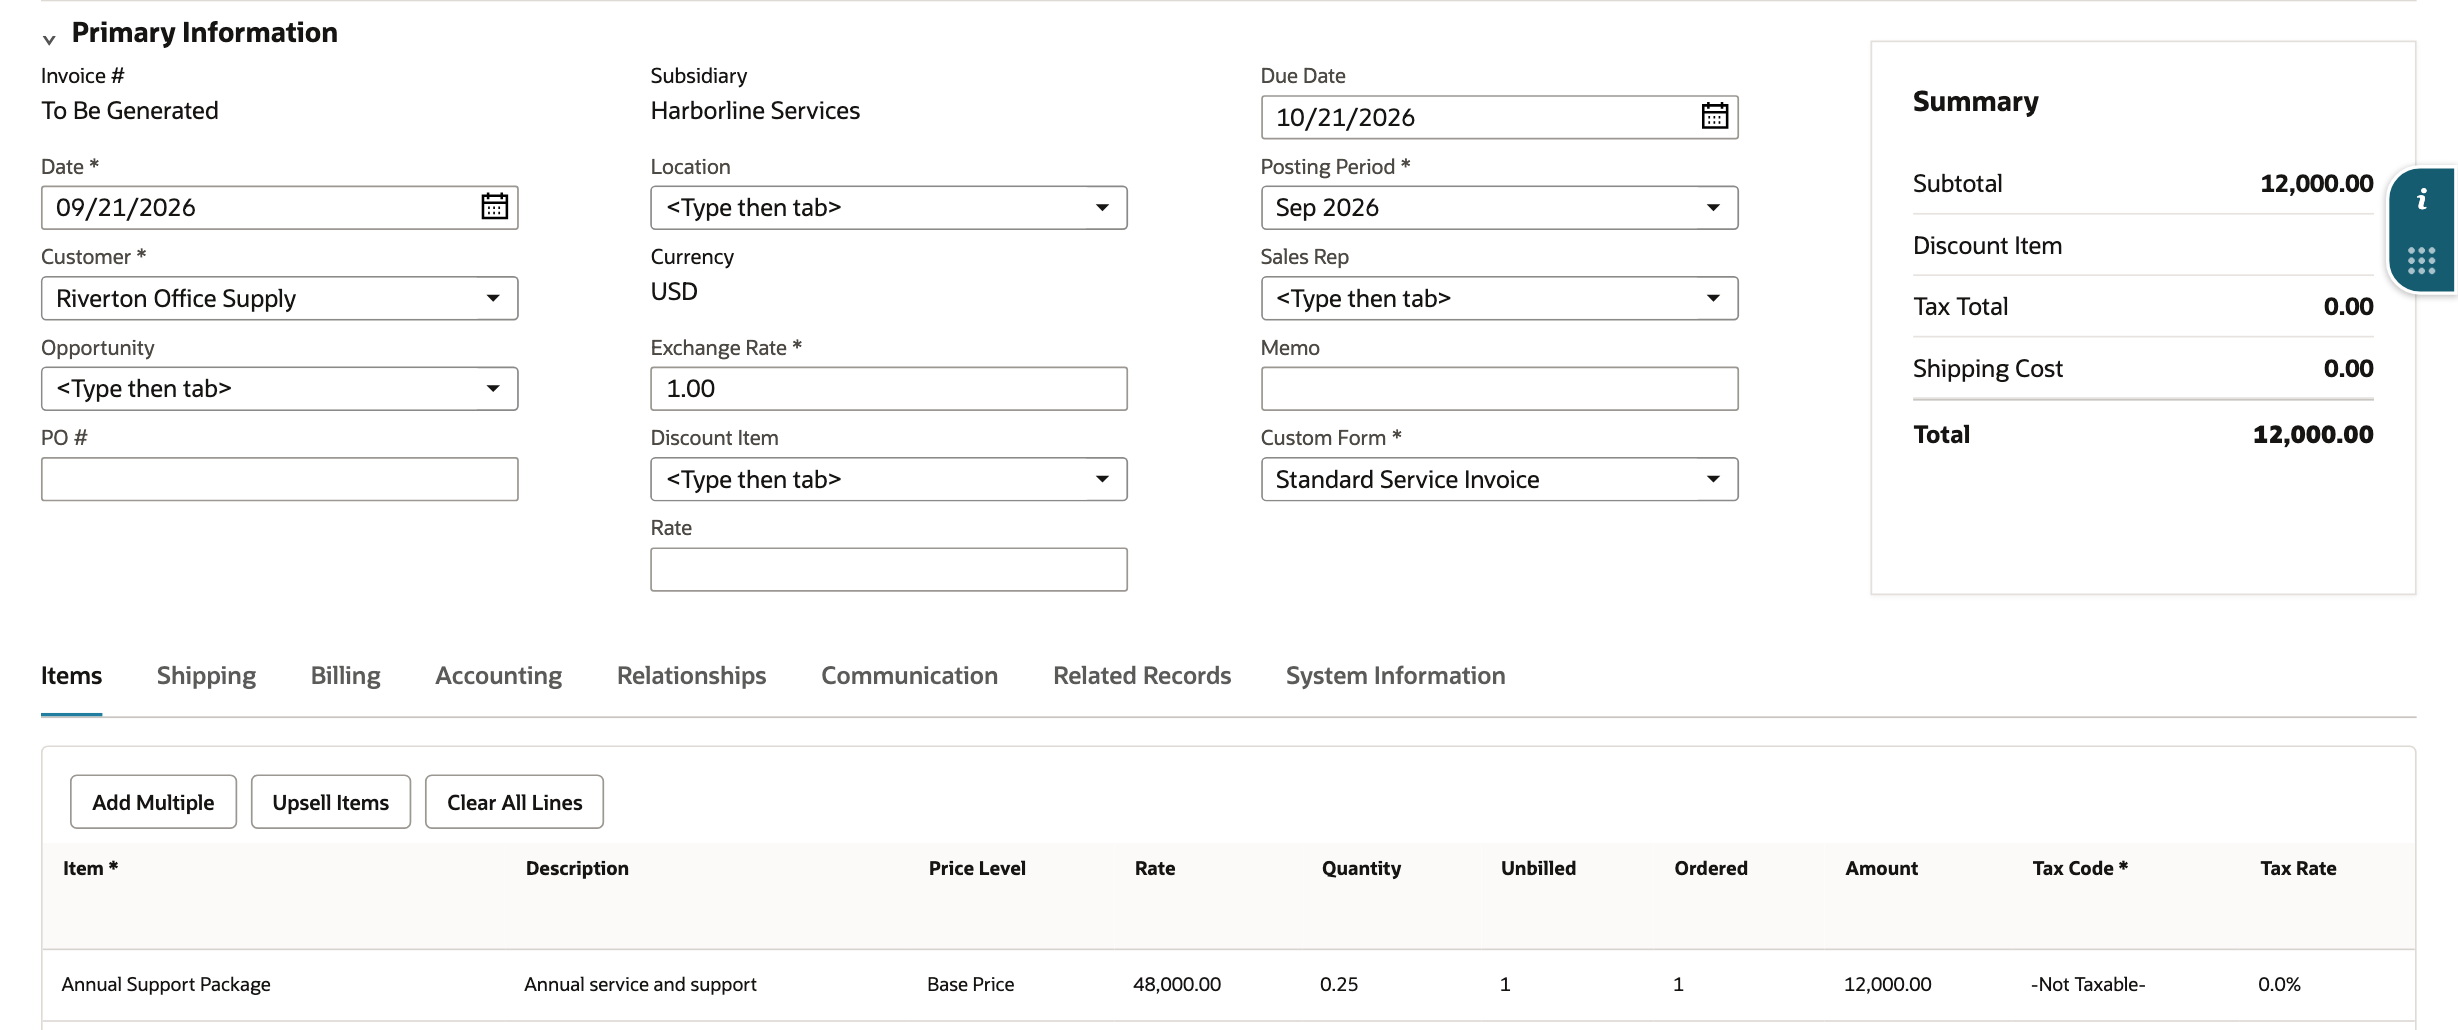Switch to the Related Records tab
Screen dimensions: 2458x1030
coord(1141,676)
